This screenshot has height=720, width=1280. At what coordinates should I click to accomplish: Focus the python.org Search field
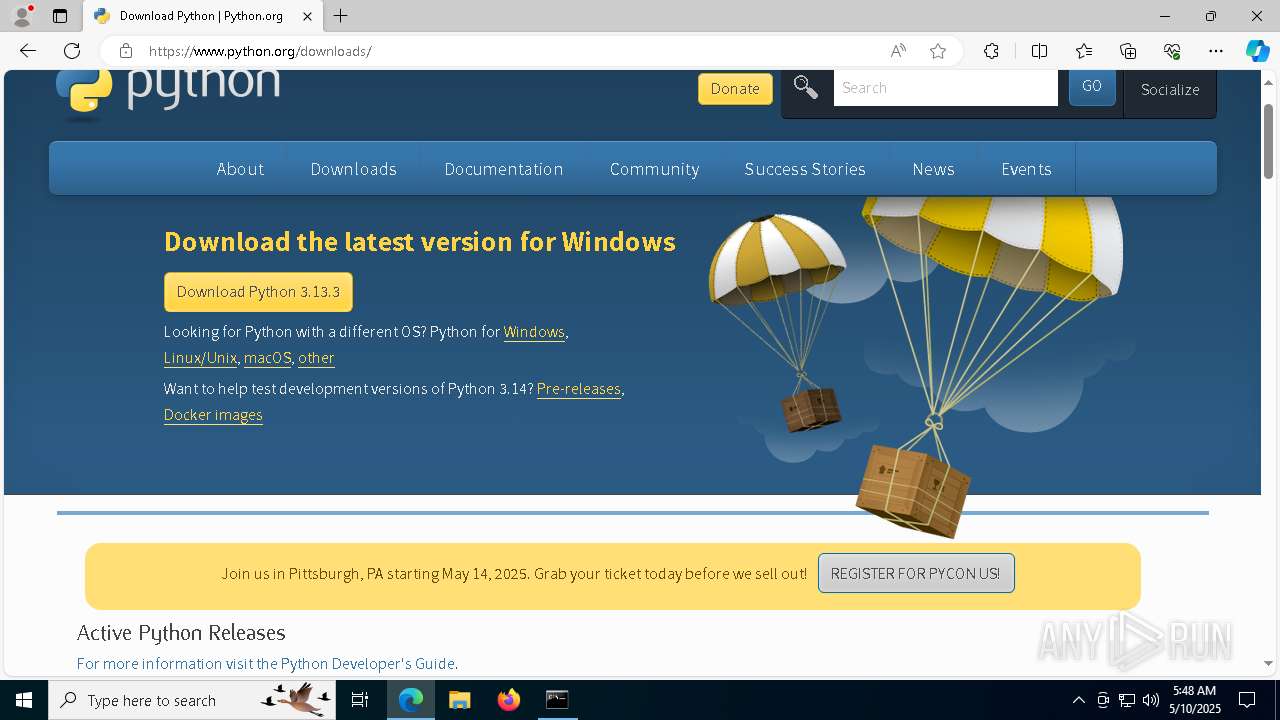(x=945, y=87)
